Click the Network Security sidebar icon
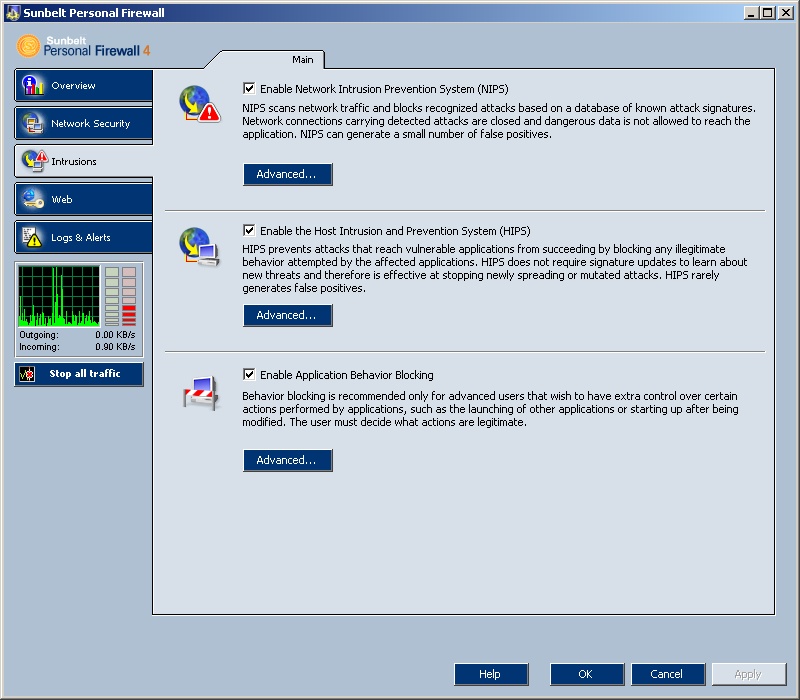800x700 pixels. pyautogui.click(x=34, y=124)
